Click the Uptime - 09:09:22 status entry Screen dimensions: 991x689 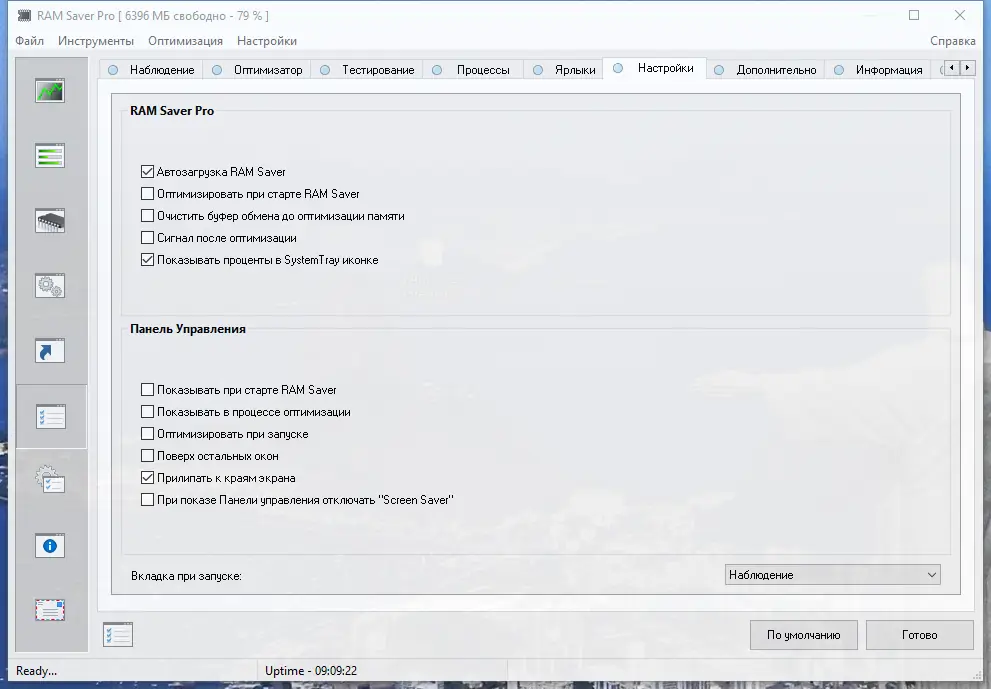(x=311, y=671)
